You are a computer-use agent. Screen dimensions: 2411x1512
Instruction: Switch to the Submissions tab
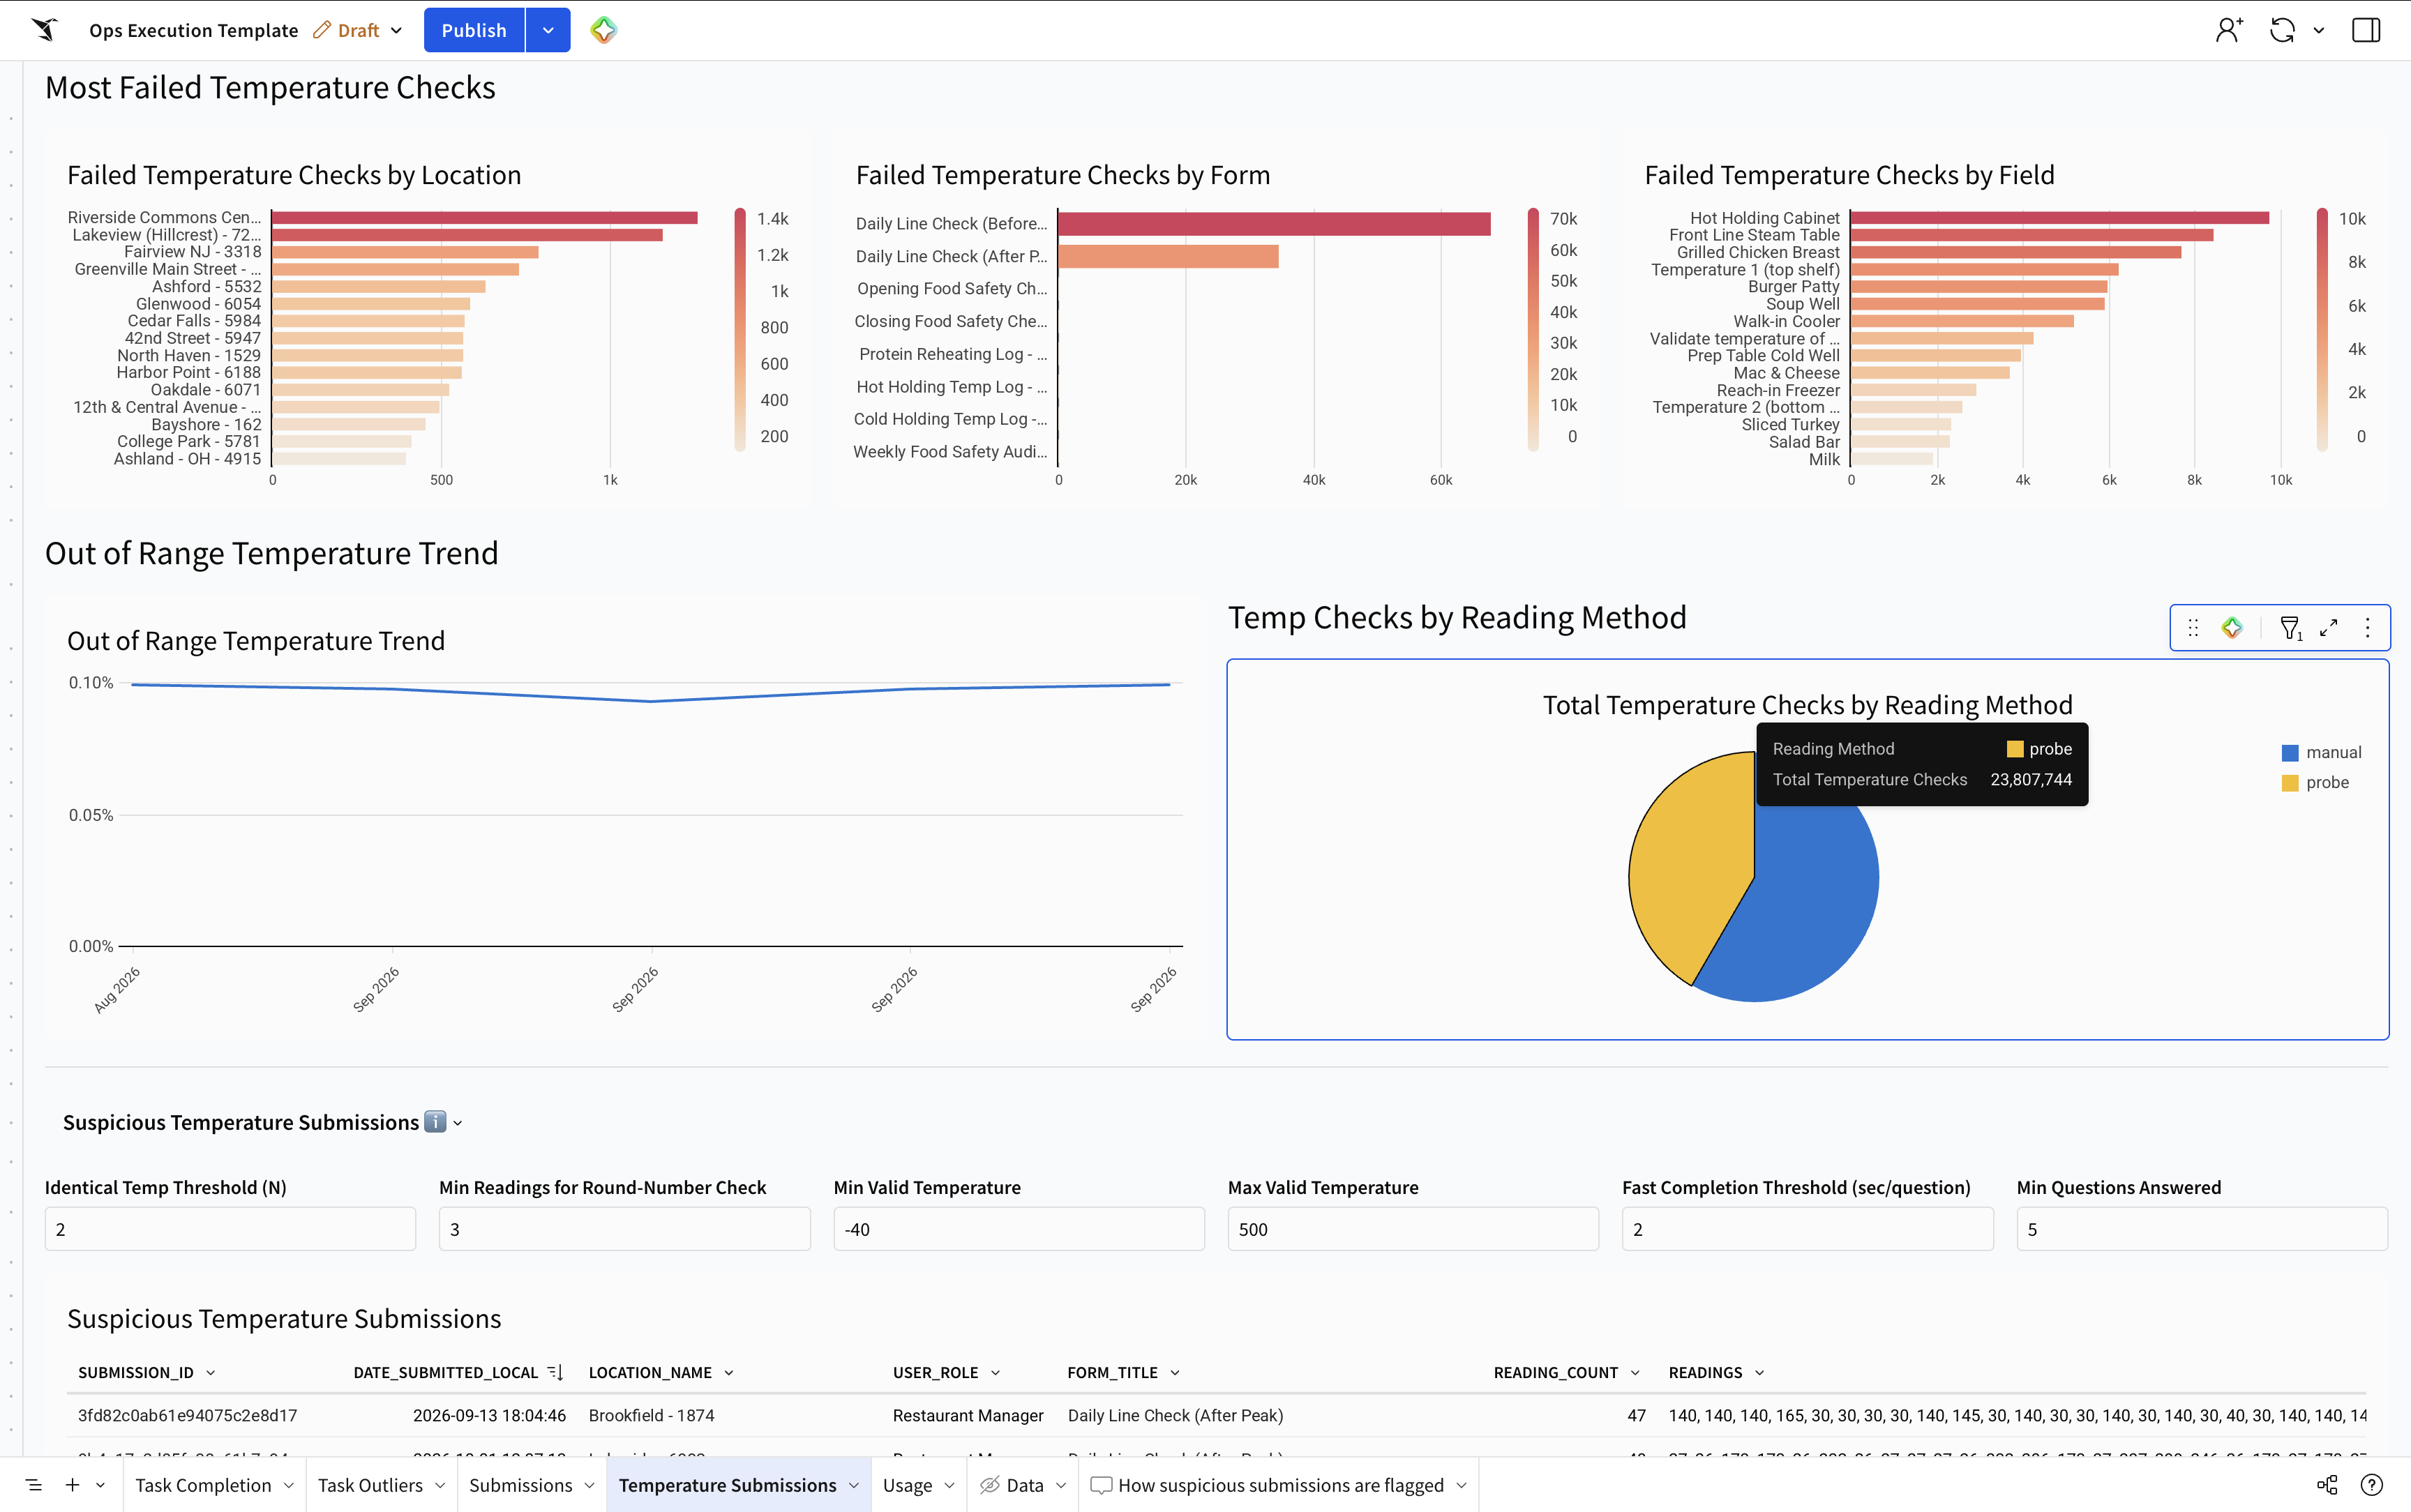point(520,1485)
